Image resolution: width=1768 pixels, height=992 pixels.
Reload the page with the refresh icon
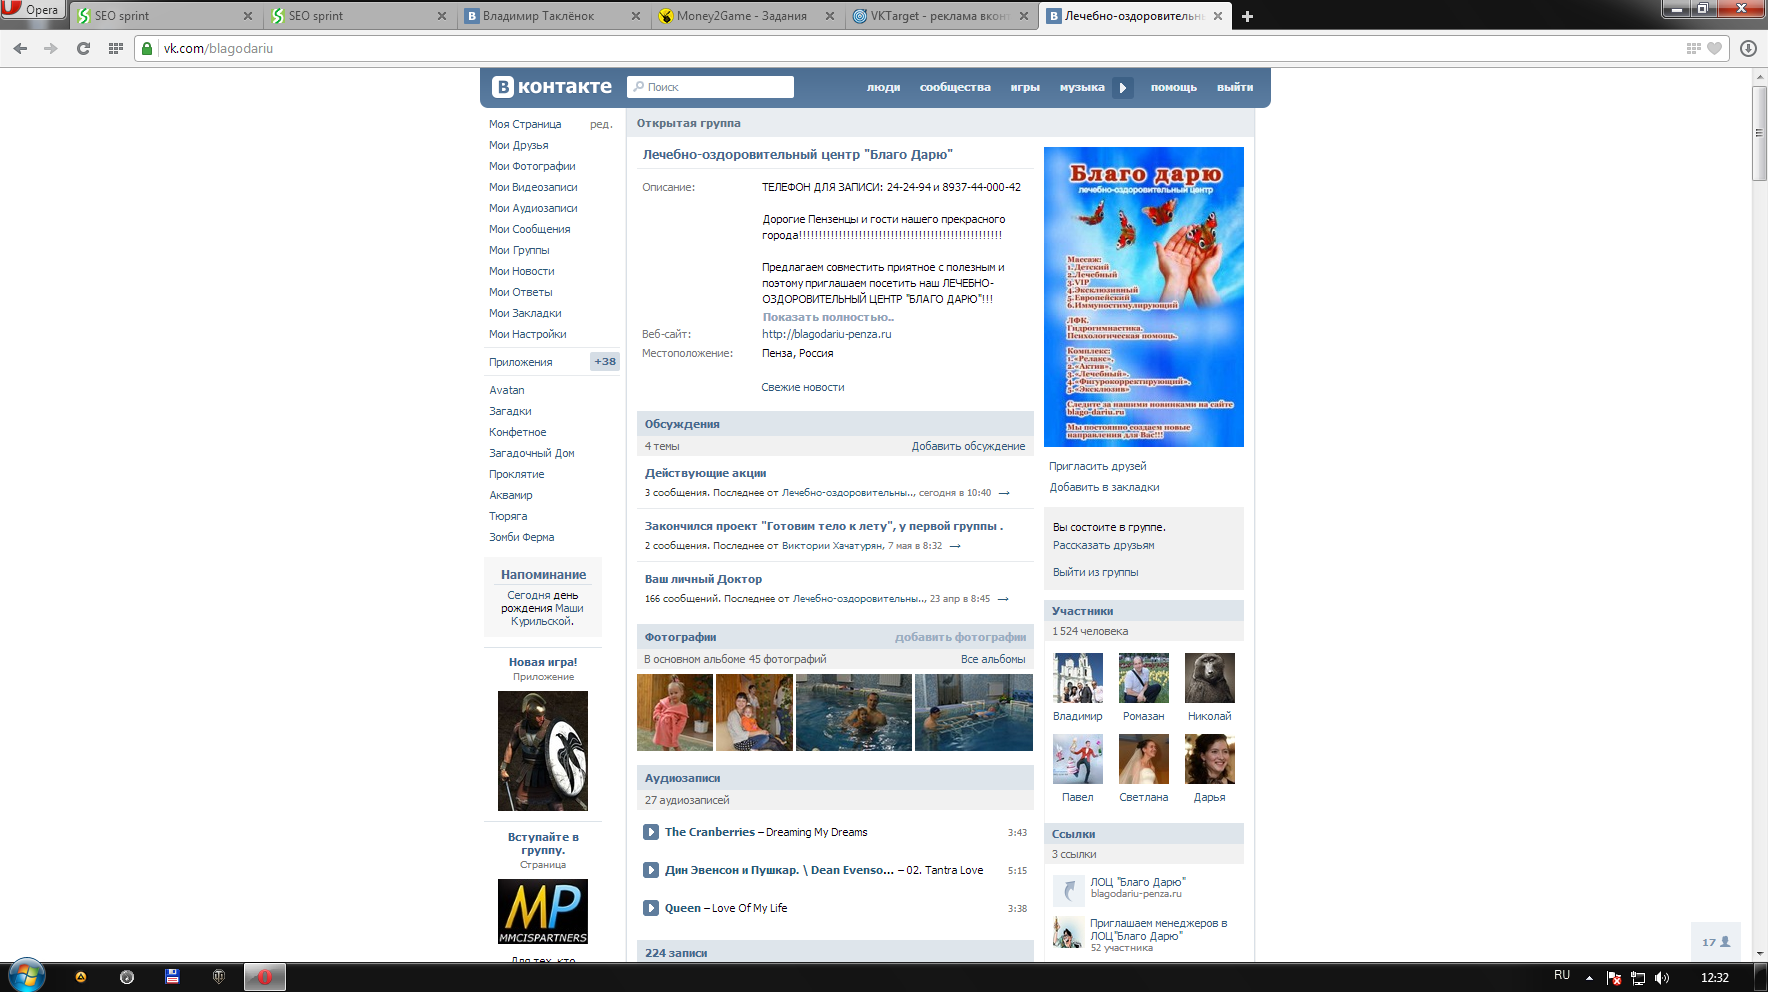pos(83,48)
